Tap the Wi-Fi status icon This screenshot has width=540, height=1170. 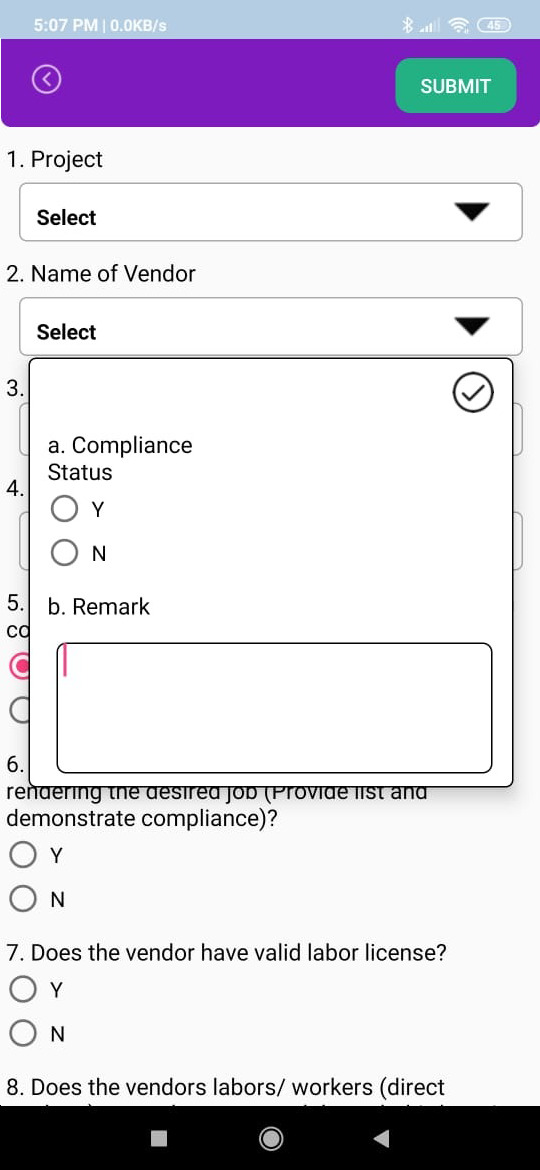point(462,25)
